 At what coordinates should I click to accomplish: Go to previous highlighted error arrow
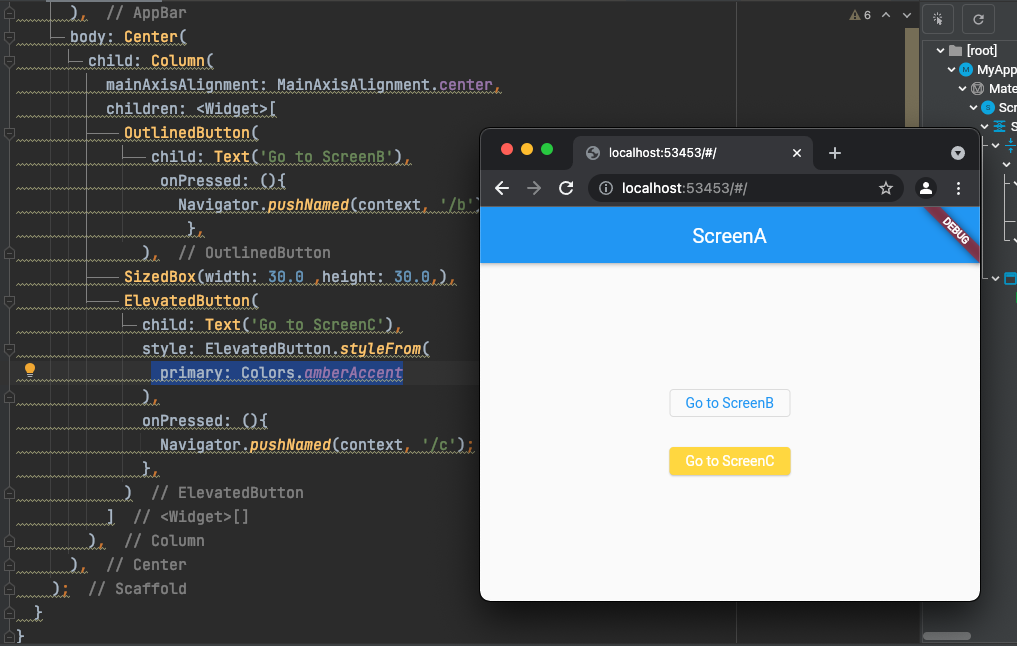tap(886, 15)
